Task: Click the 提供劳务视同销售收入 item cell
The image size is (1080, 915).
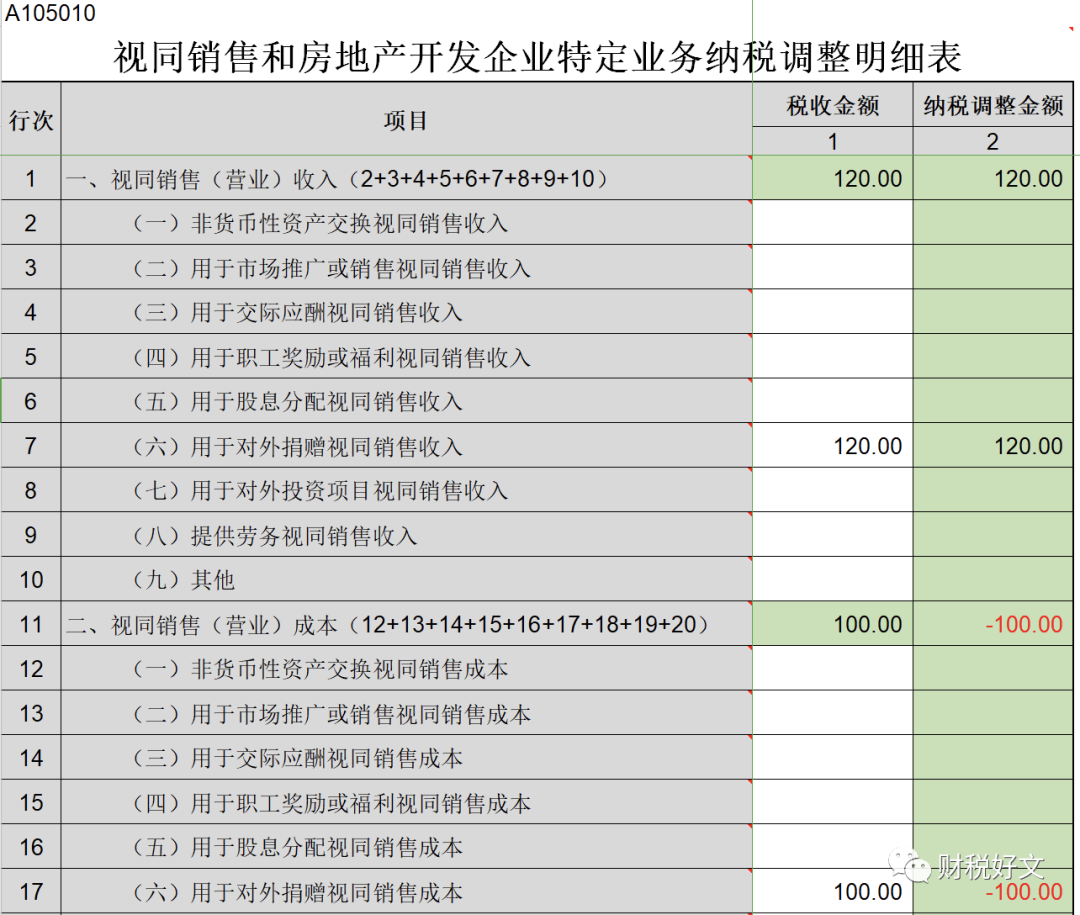Action: (406, 535)
